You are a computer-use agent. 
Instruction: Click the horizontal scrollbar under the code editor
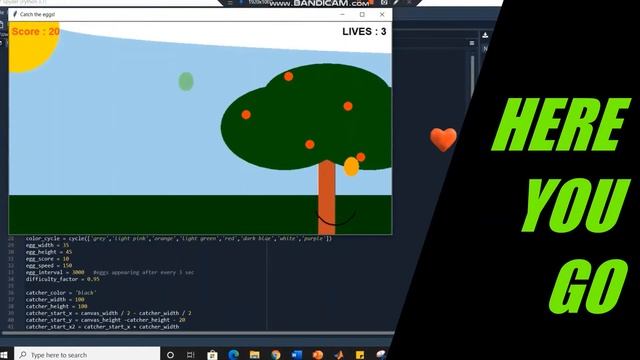tap(198, 333)
